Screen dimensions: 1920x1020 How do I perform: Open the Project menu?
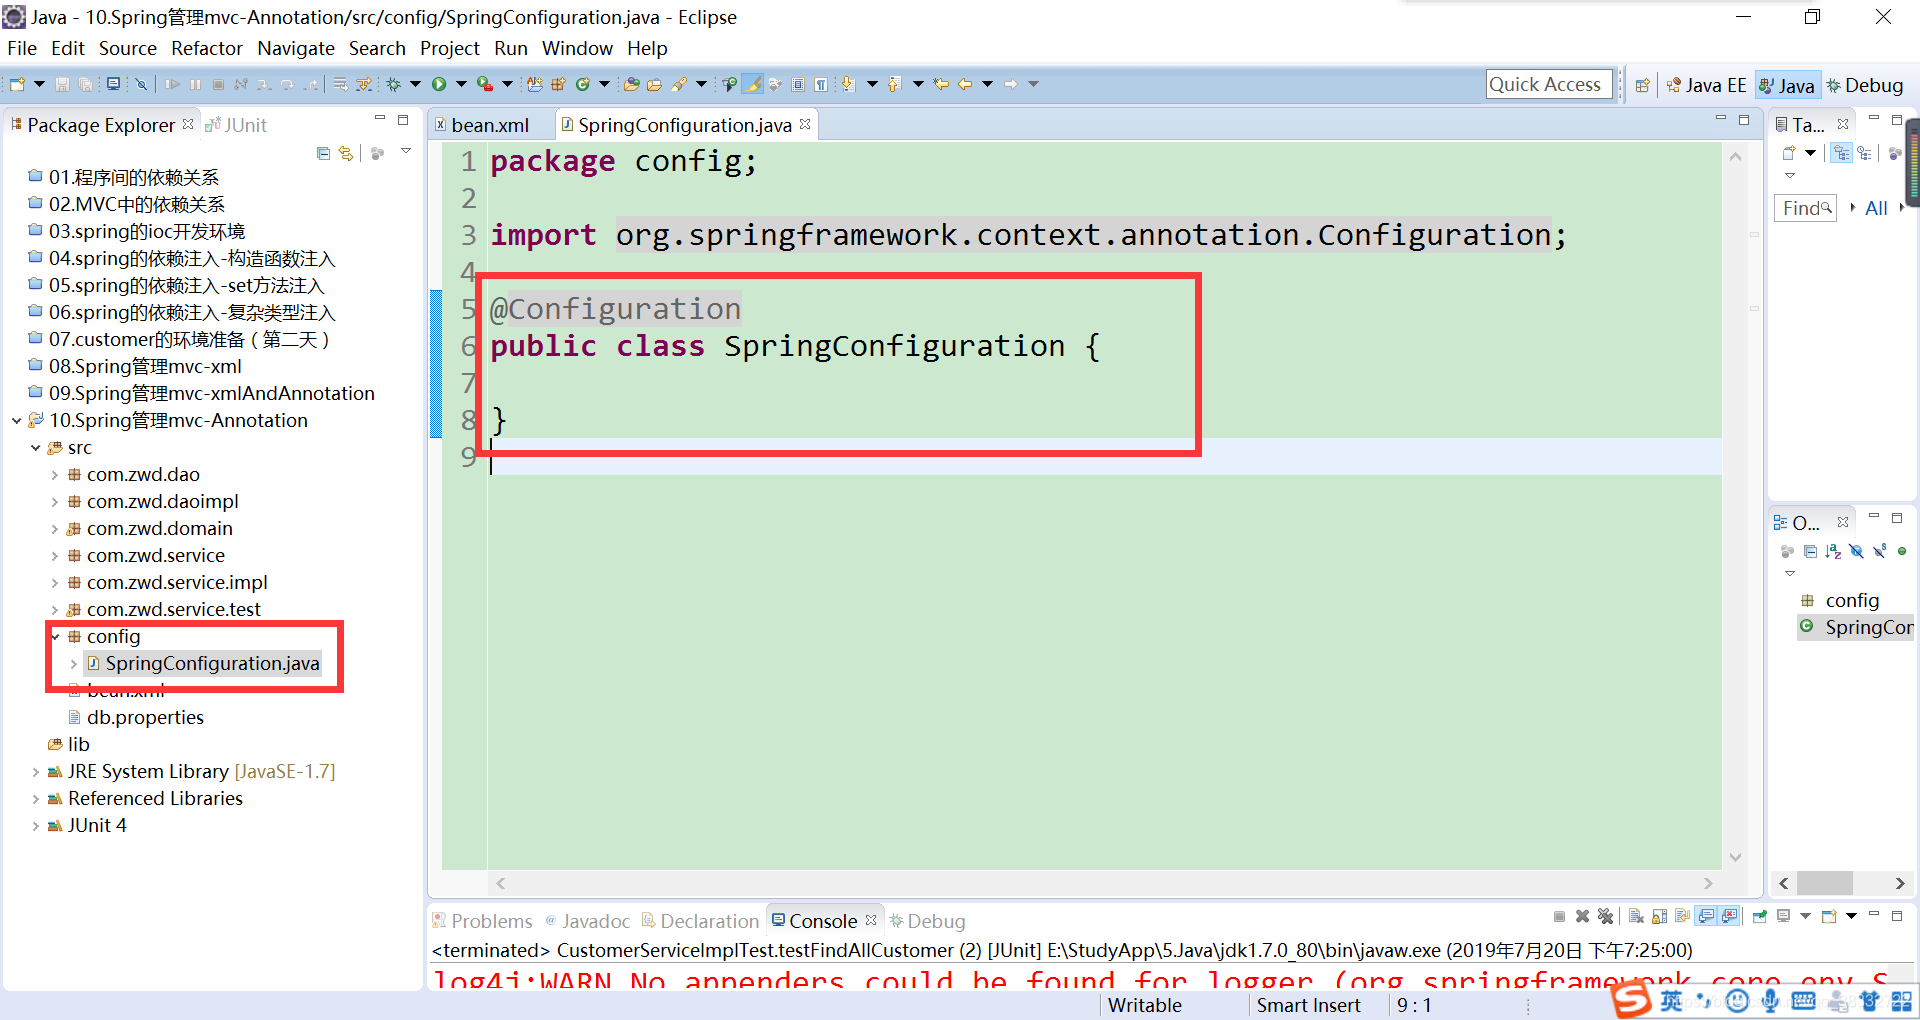pyautogui.click(x=450, y=48)
